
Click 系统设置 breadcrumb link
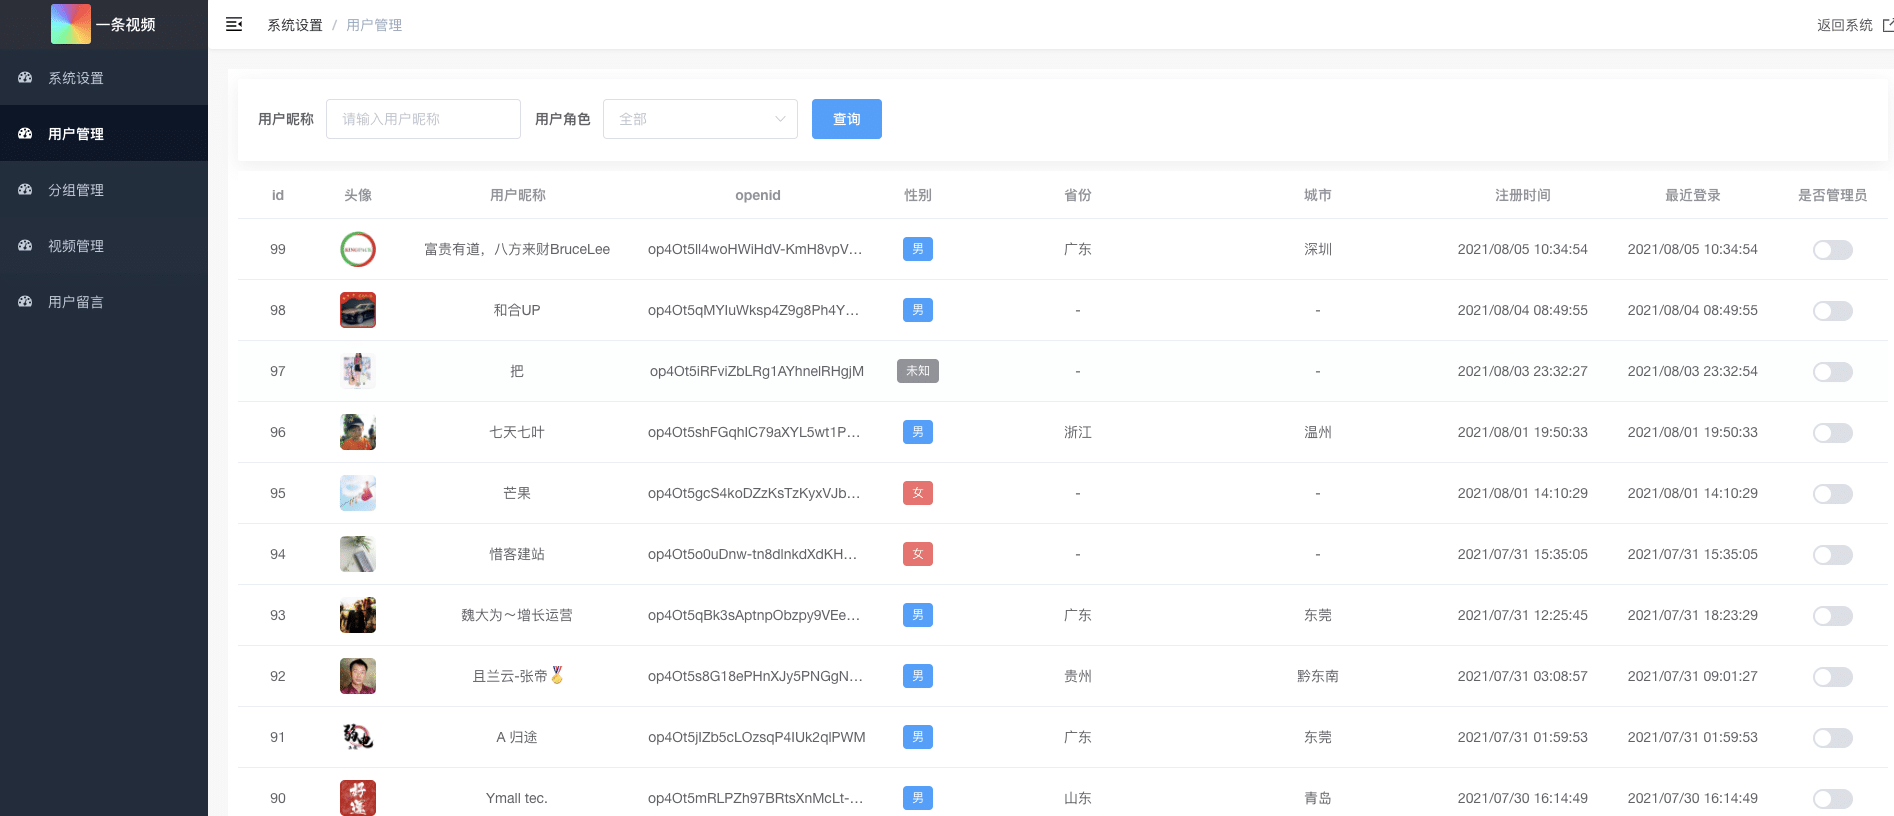coord(295,25)
